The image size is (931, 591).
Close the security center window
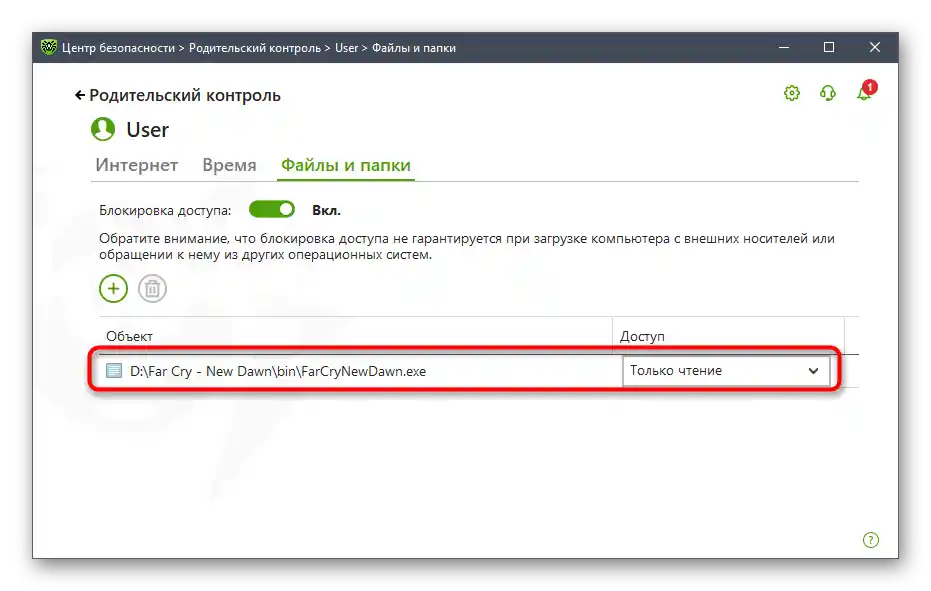click(875, 47)
